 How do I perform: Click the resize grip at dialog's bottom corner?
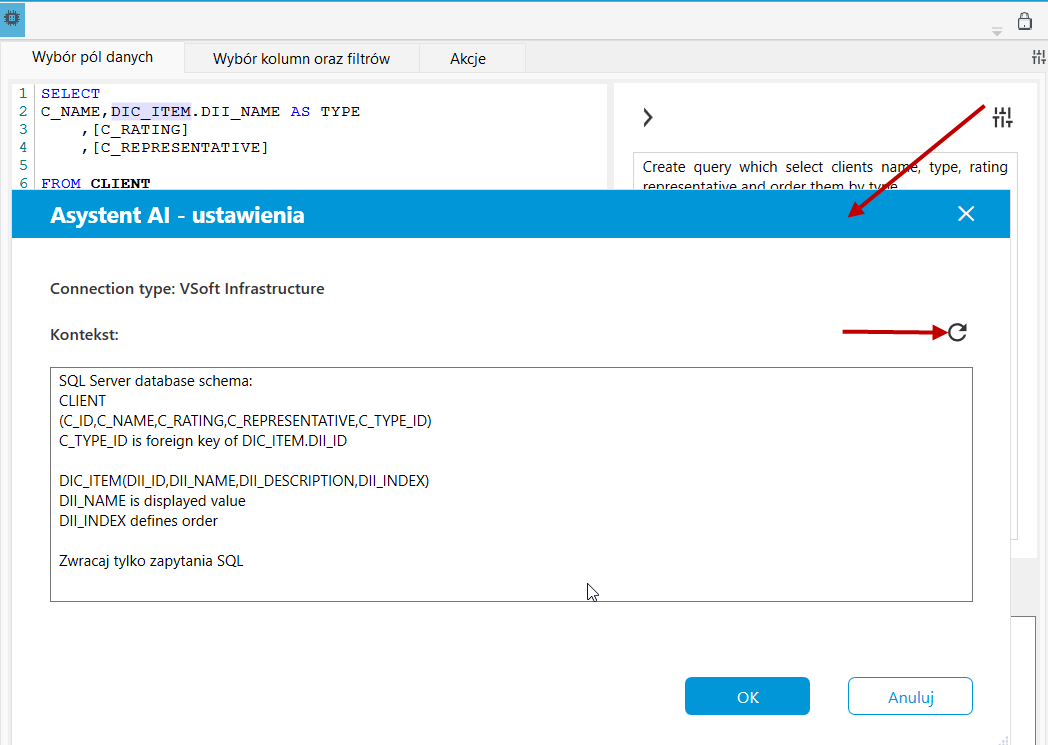(x=1004, y=739)
